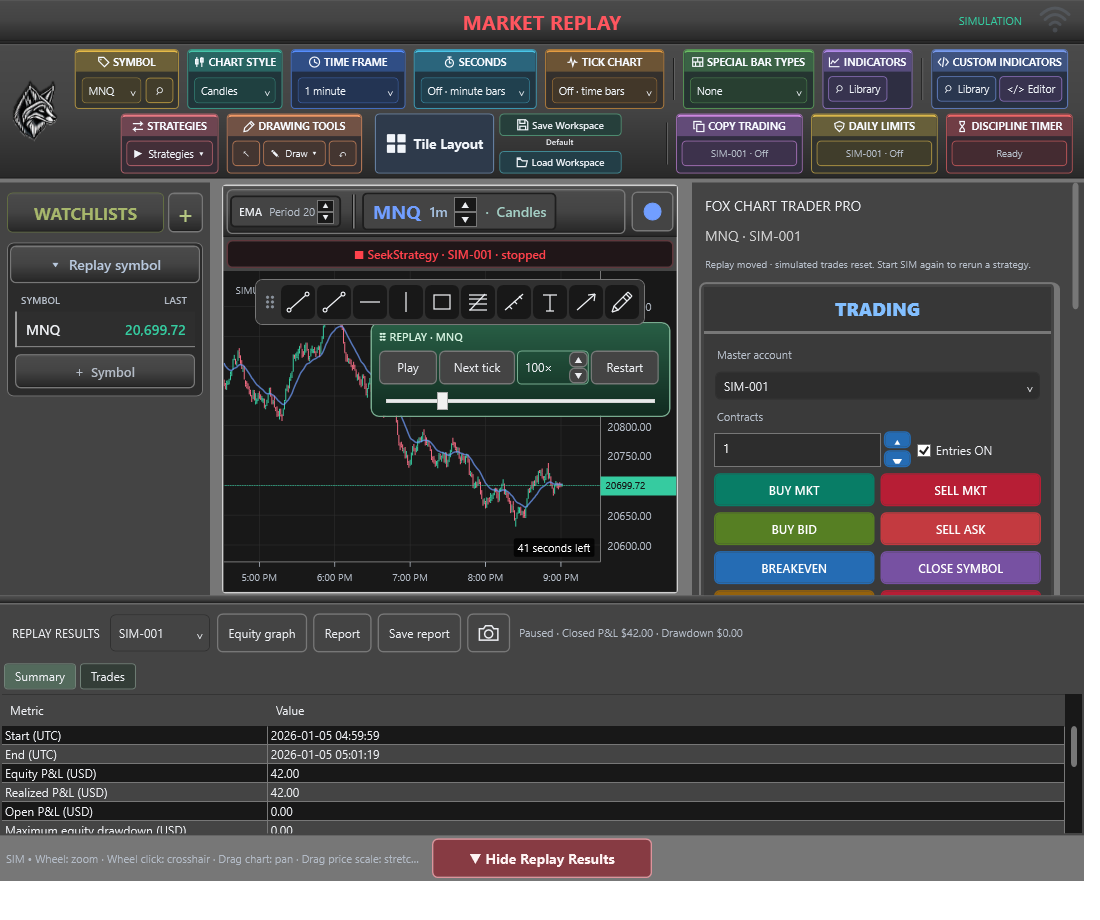The width and height of the screenshot is (1100, 920).
Task: Click CLOSE SYMBOL
Action: click(x=960, y=568)
